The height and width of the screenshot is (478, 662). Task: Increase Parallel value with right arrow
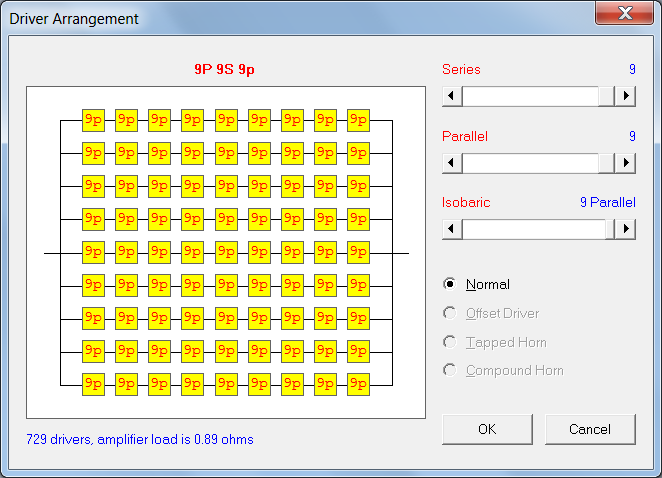625,163
